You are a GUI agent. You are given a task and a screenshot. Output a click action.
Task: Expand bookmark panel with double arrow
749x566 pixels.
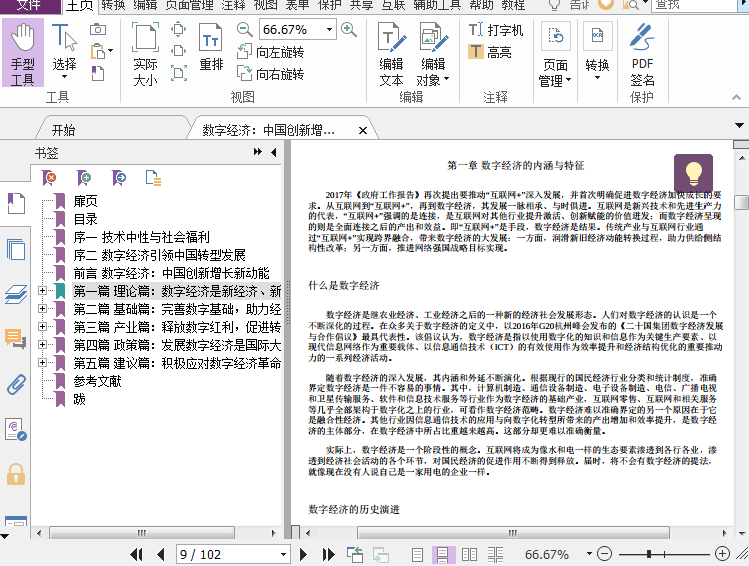(x=258, y=152)
